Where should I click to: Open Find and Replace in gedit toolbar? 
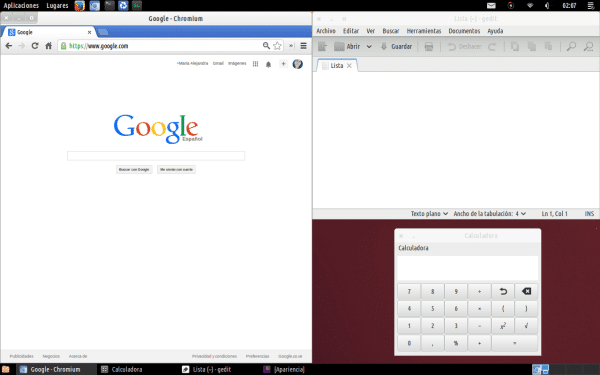(588, 47)
